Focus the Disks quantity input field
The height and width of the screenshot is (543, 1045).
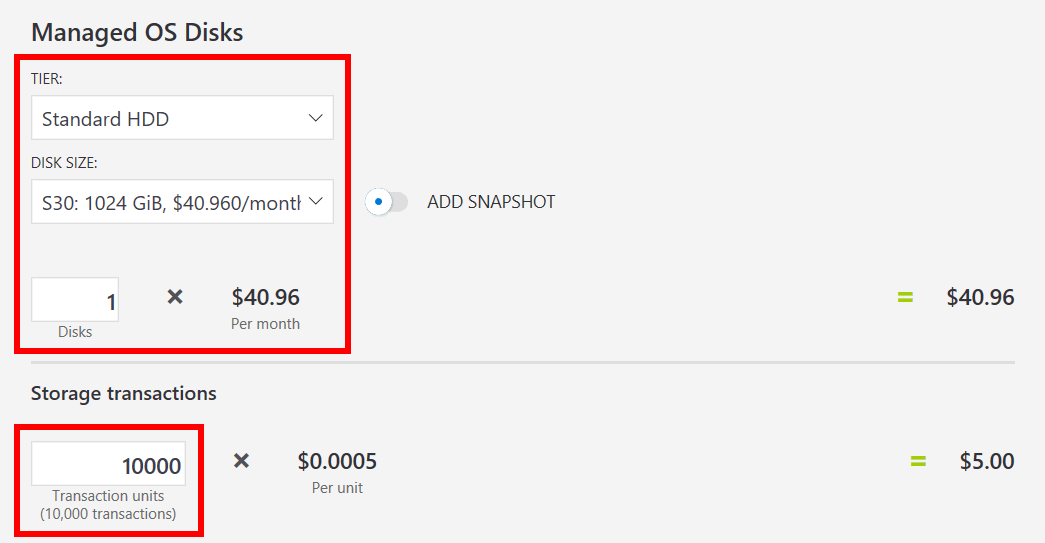(x=75, y=300)
